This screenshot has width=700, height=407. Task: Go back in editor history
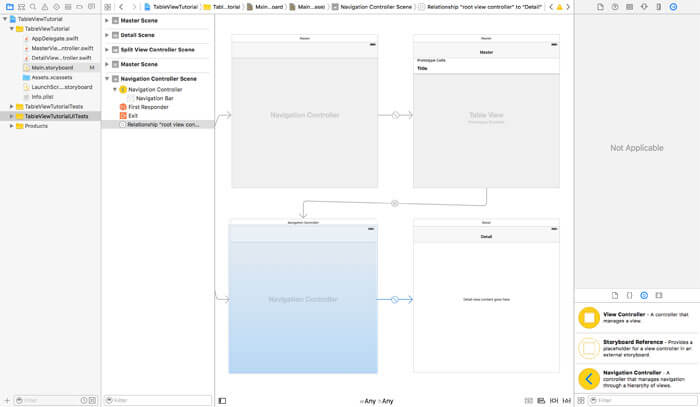pos(121,7)
